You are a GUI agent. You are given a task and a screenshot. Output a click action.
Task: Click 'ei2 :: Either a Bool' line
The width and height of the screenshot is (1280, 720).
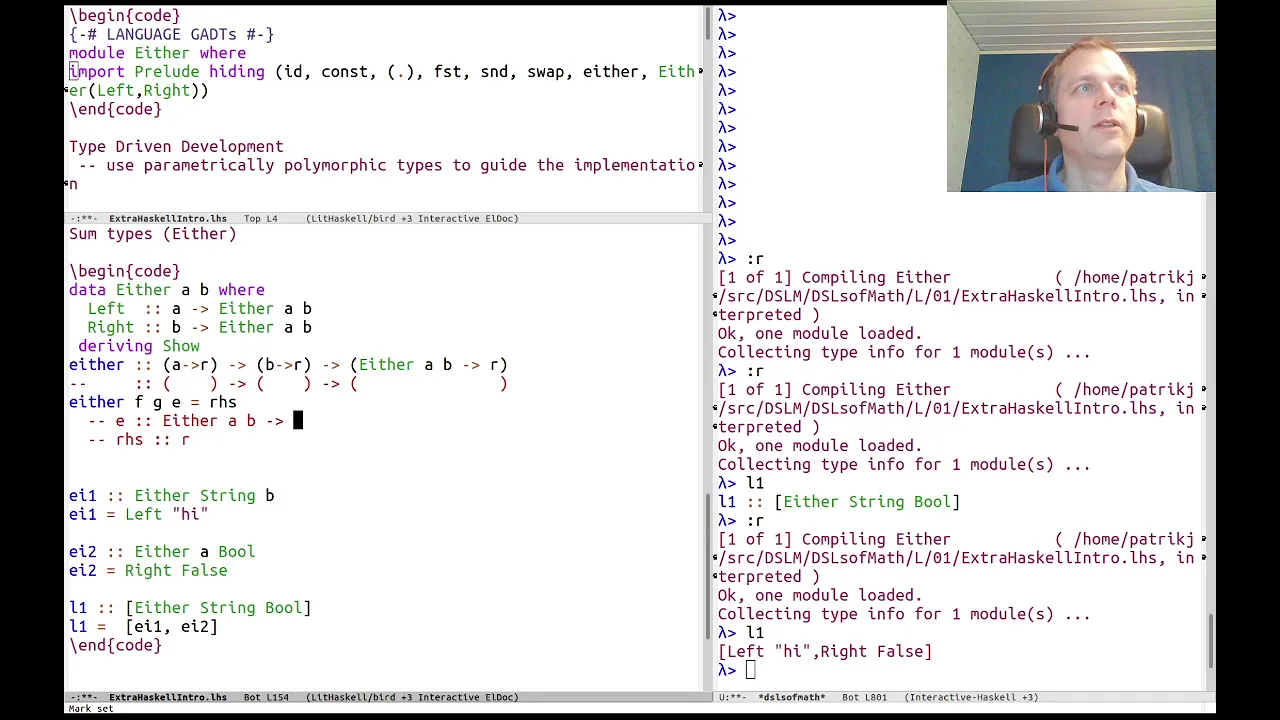(162, 552)
